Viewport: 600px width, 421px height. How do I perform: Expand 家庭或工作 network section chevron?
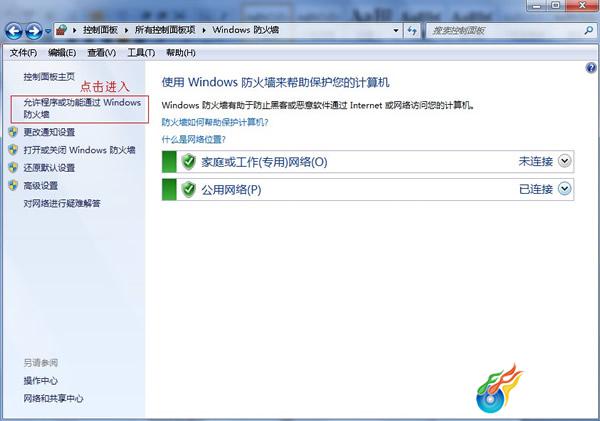coord(565,161)
